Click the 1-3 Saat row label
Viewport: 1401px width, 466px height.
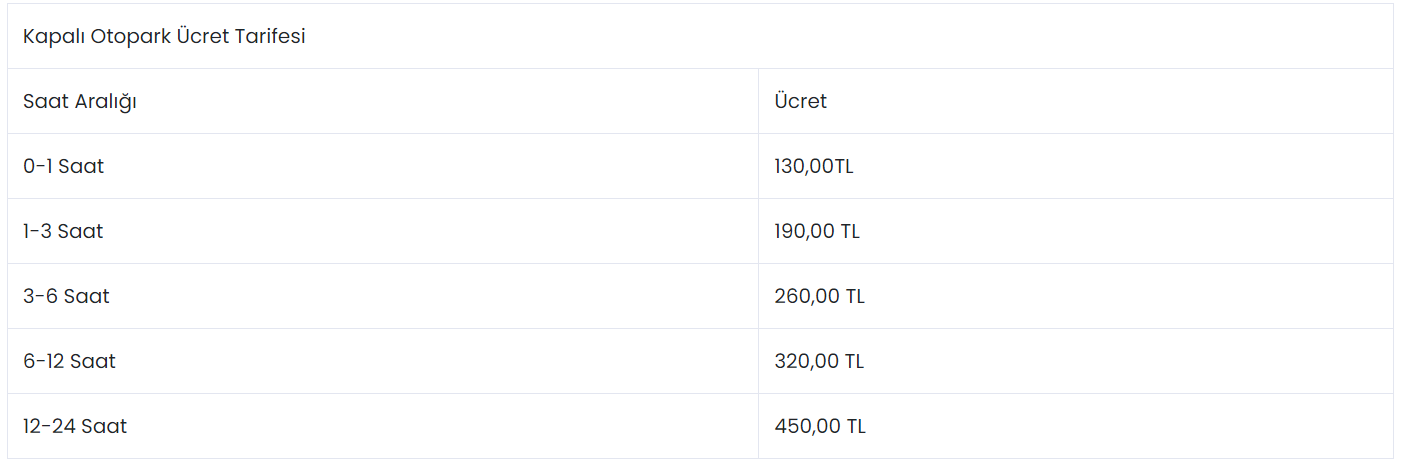point(63,231)
